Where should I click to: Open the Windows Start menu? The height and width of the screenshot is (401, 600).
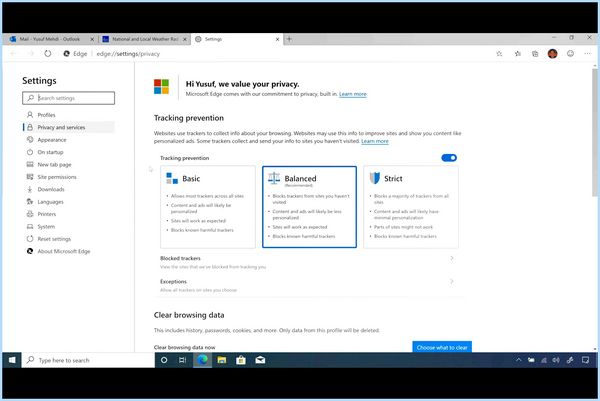coord(12,360)
